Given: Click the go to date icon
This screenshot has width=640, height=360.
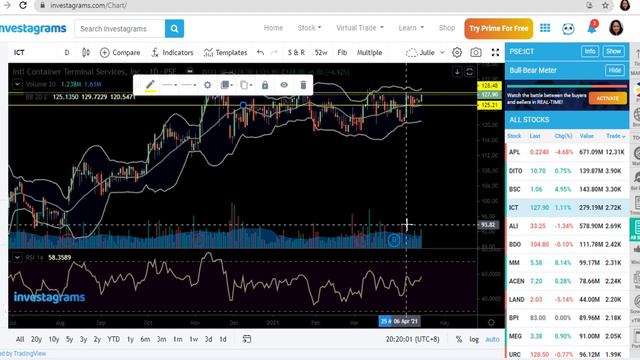Looking at the screenshot, I should [247, 339].
